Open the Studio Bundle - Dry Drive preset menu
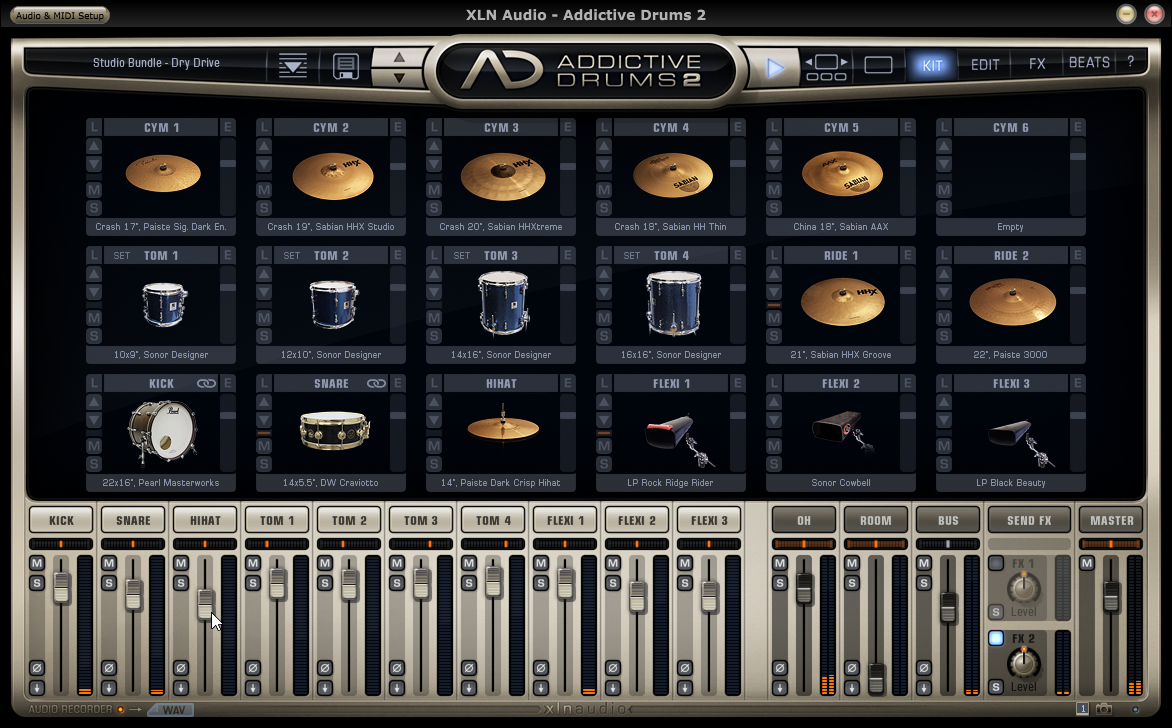 click(156, 63)
